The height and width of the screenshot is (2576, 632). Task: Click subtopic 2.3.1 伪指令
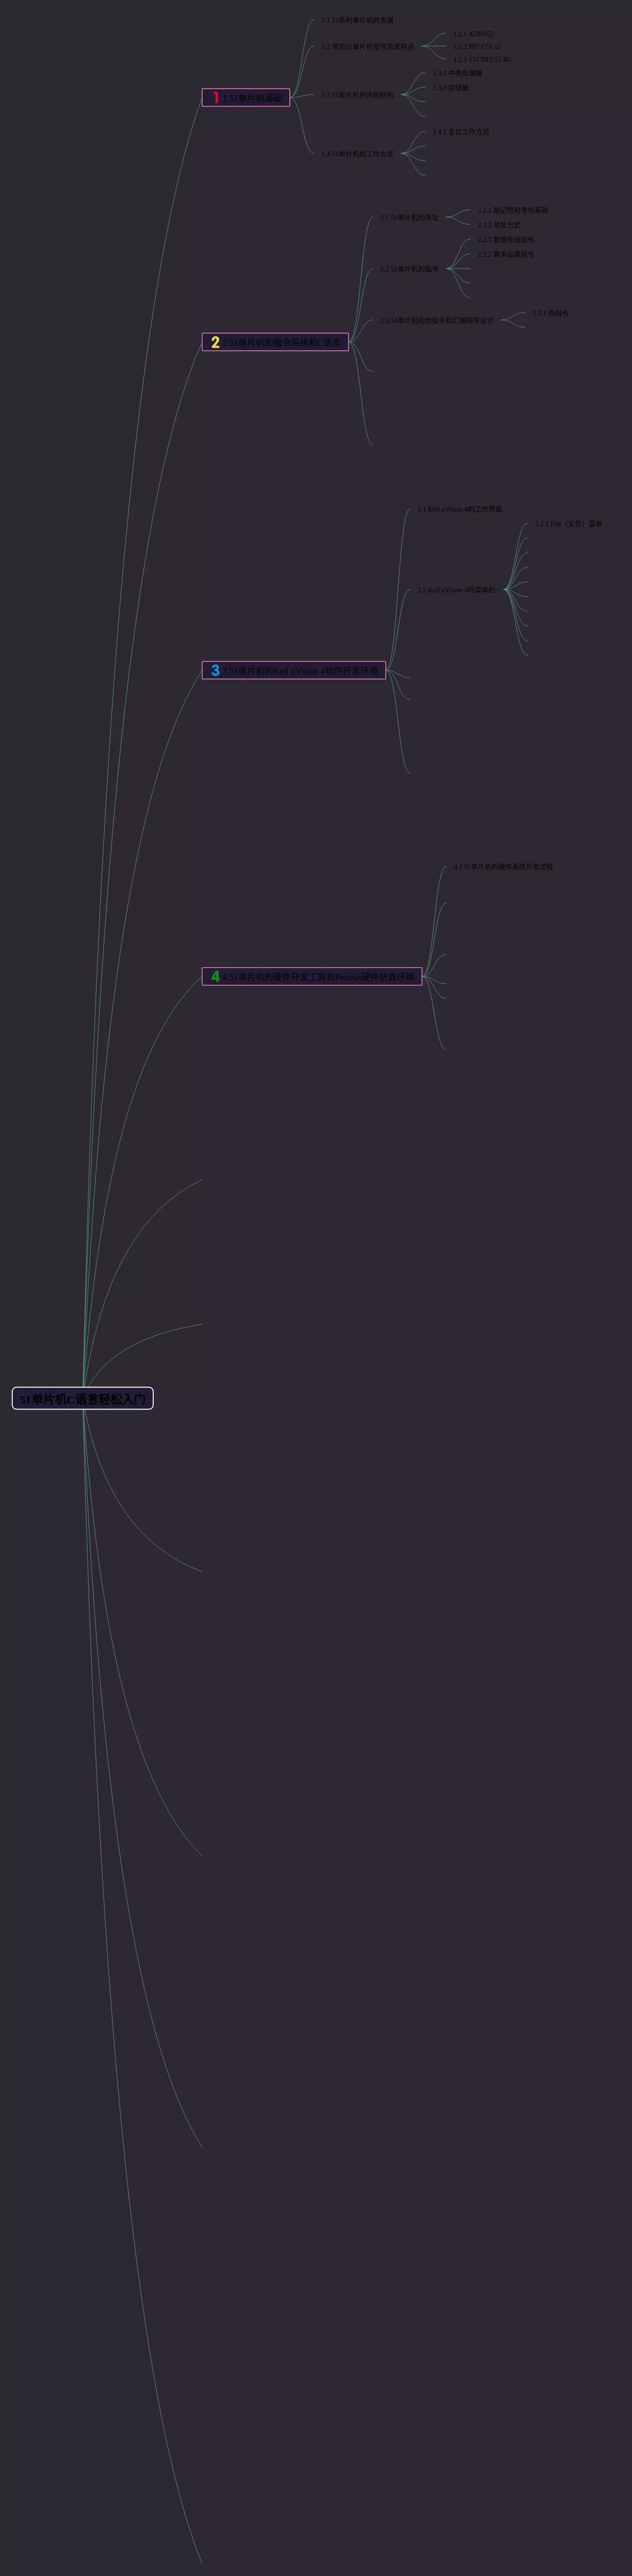[x=550, y=313]
